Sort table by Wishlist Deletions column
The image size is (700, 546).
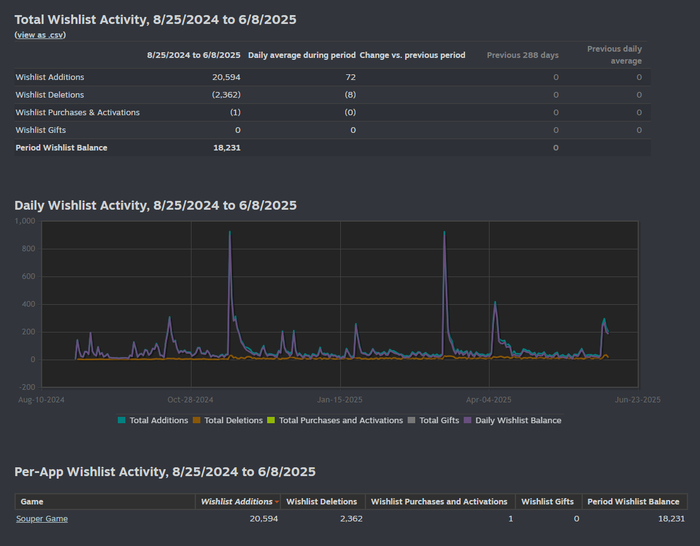click(x=321, y=501)
